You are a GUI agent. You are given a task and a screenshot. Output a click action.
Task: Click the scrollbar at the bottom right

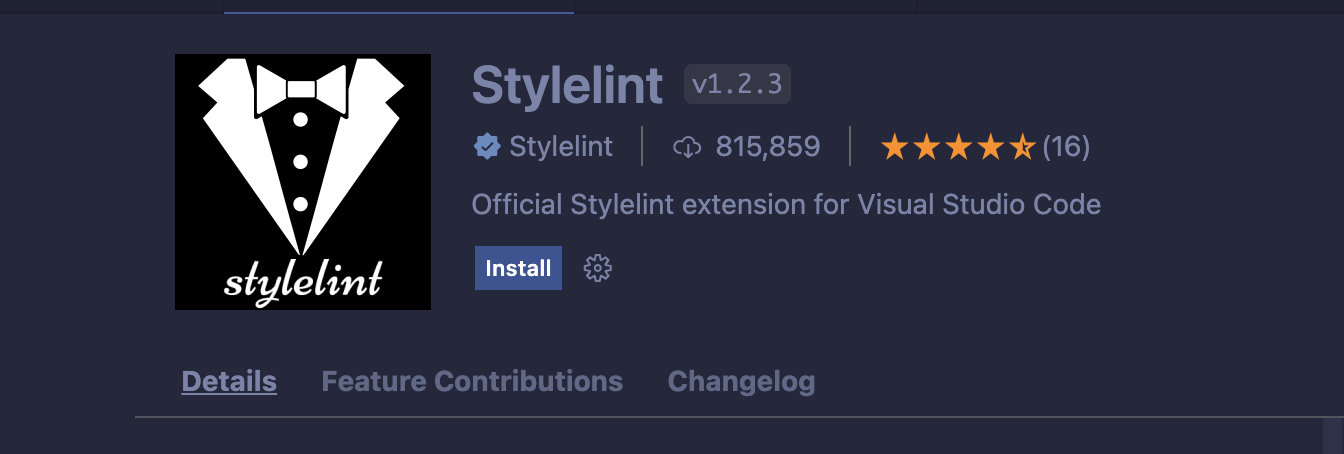tap(1332, 435)
